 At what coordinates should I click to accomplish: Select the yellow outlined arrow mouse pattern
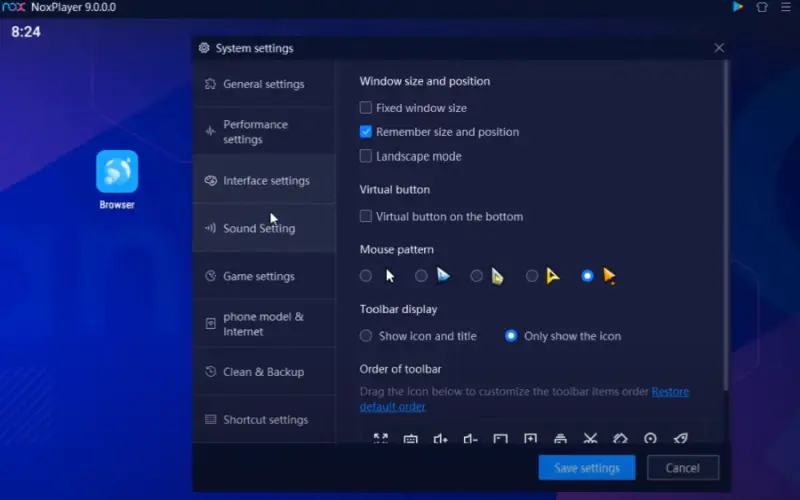(532, 276)
